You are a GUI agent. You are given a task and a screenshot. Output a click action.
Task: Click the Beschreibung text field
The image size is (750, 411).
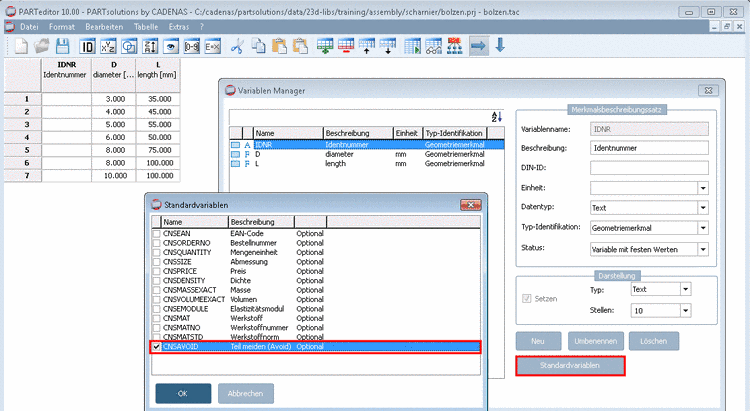point(649,148)
